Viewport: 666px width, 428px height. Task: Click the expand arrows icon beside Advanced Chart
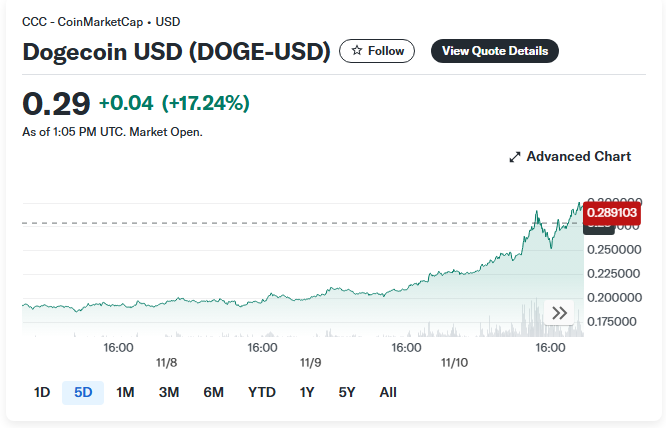click(x=515, y=157)
